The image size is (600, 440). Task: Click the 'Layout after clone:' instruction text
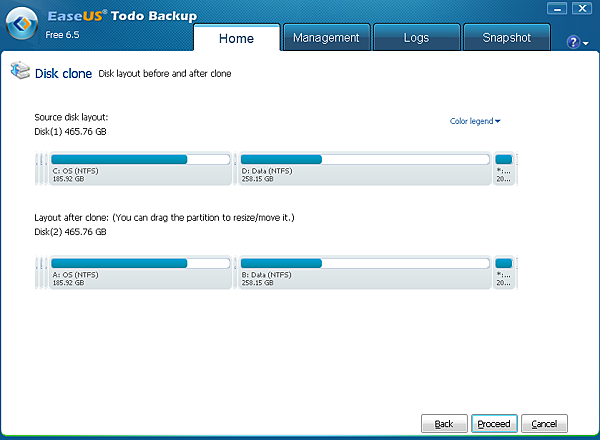tap(164, 218)
